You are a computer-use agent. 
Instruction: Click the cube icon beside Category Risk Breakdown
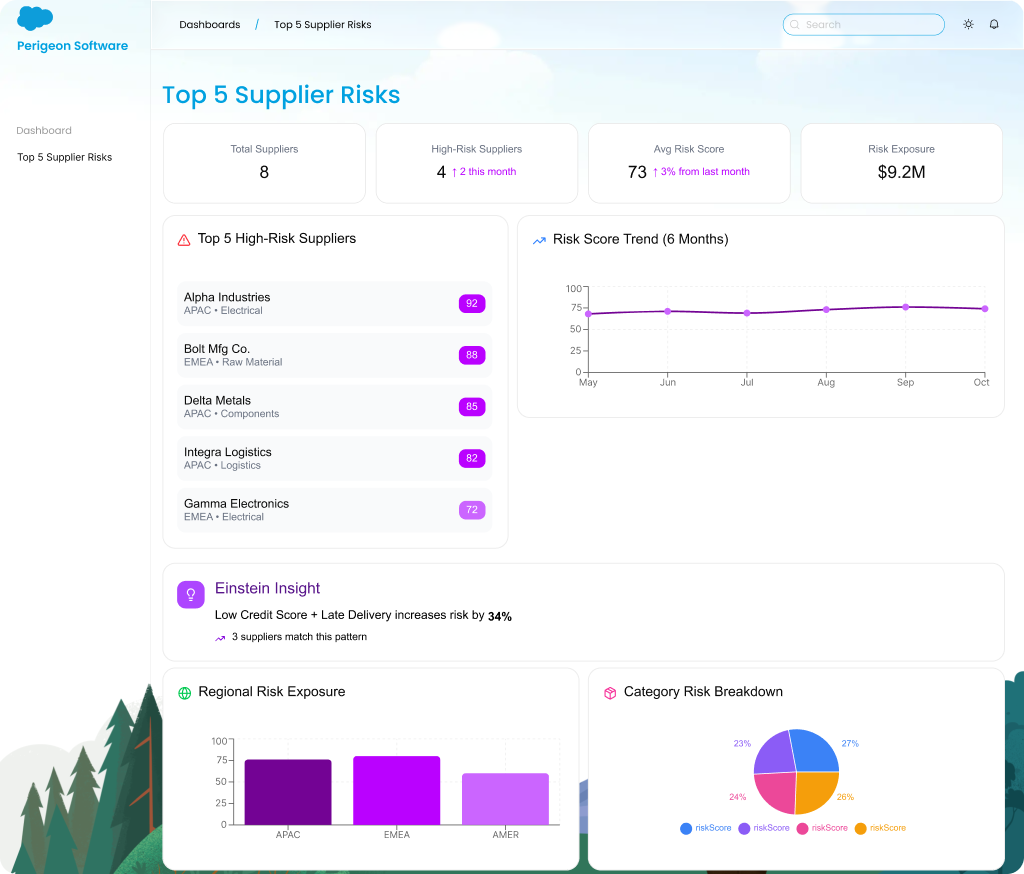click(610, 693)
